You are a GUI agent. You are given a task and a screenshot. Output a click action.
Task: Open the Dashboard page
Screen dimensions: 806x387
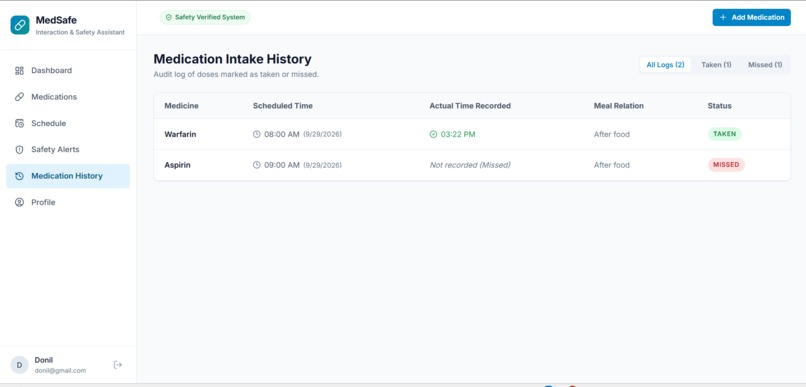click(x=68, y=70)
